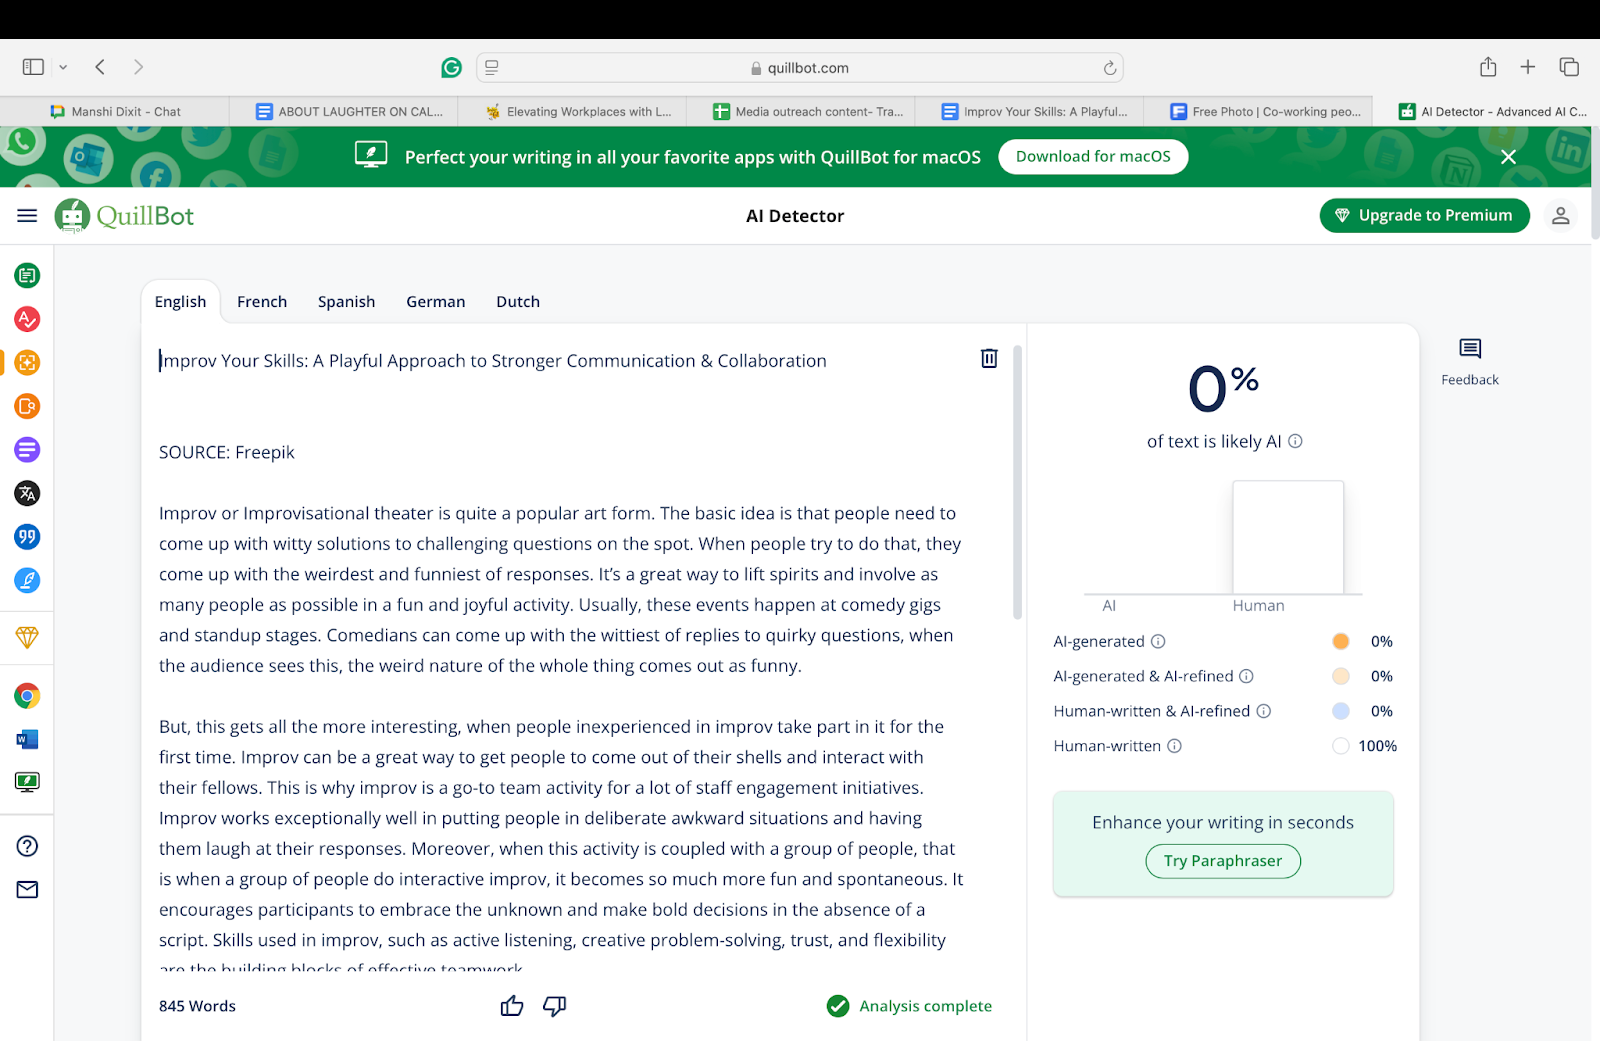Image resolution: width=1600 pixels, height=1041 pixels.
Task: Open the QuillBot Flow writer icon
Action: point(27,580)
